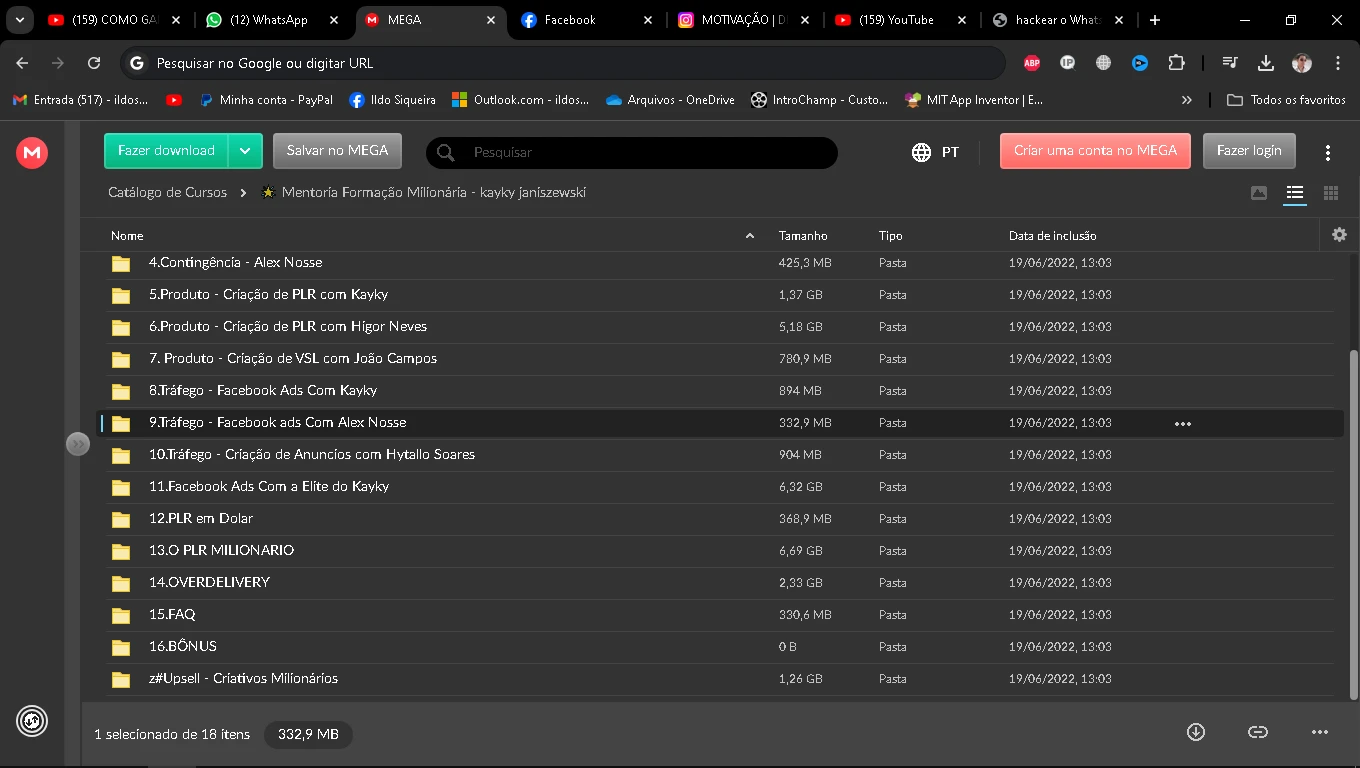Click the transfers icon in sidebar
1360x768 pixels.
32,720
